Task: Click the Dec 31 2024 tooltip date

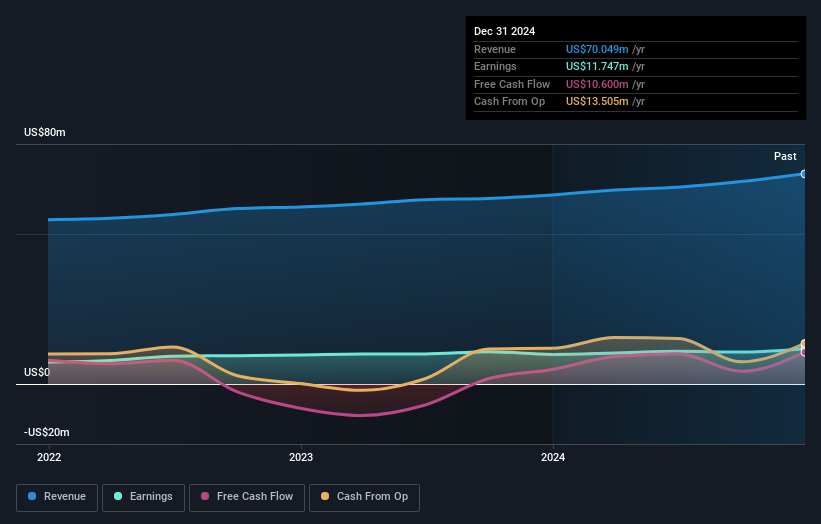Action: (504, 31)
